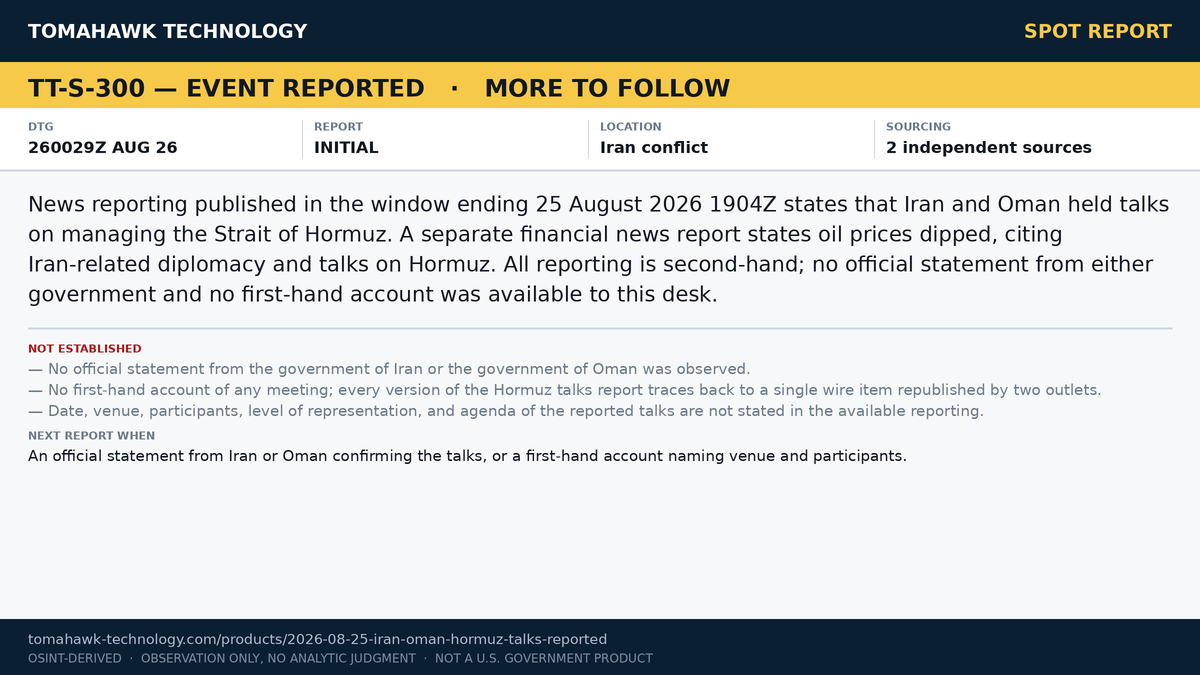Click the 2 independent sources value
This screenshot has width=1200, height=675.
click(x=989, y=147)
